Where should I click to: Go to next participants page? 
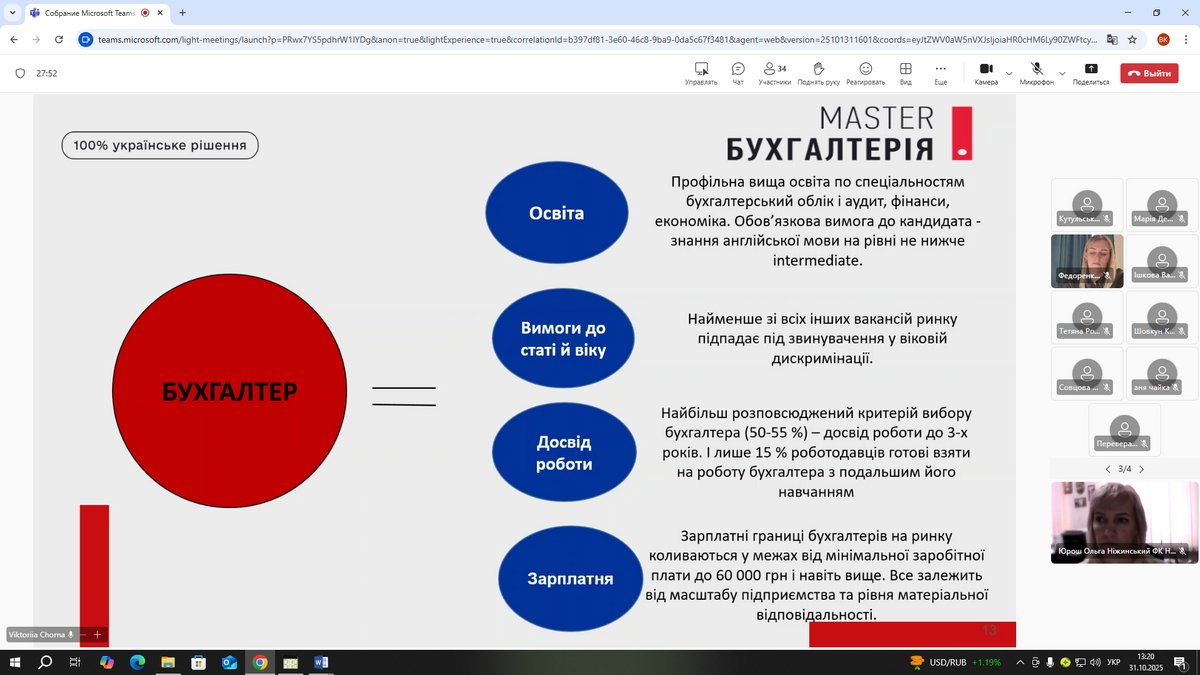pos(1142,469)
